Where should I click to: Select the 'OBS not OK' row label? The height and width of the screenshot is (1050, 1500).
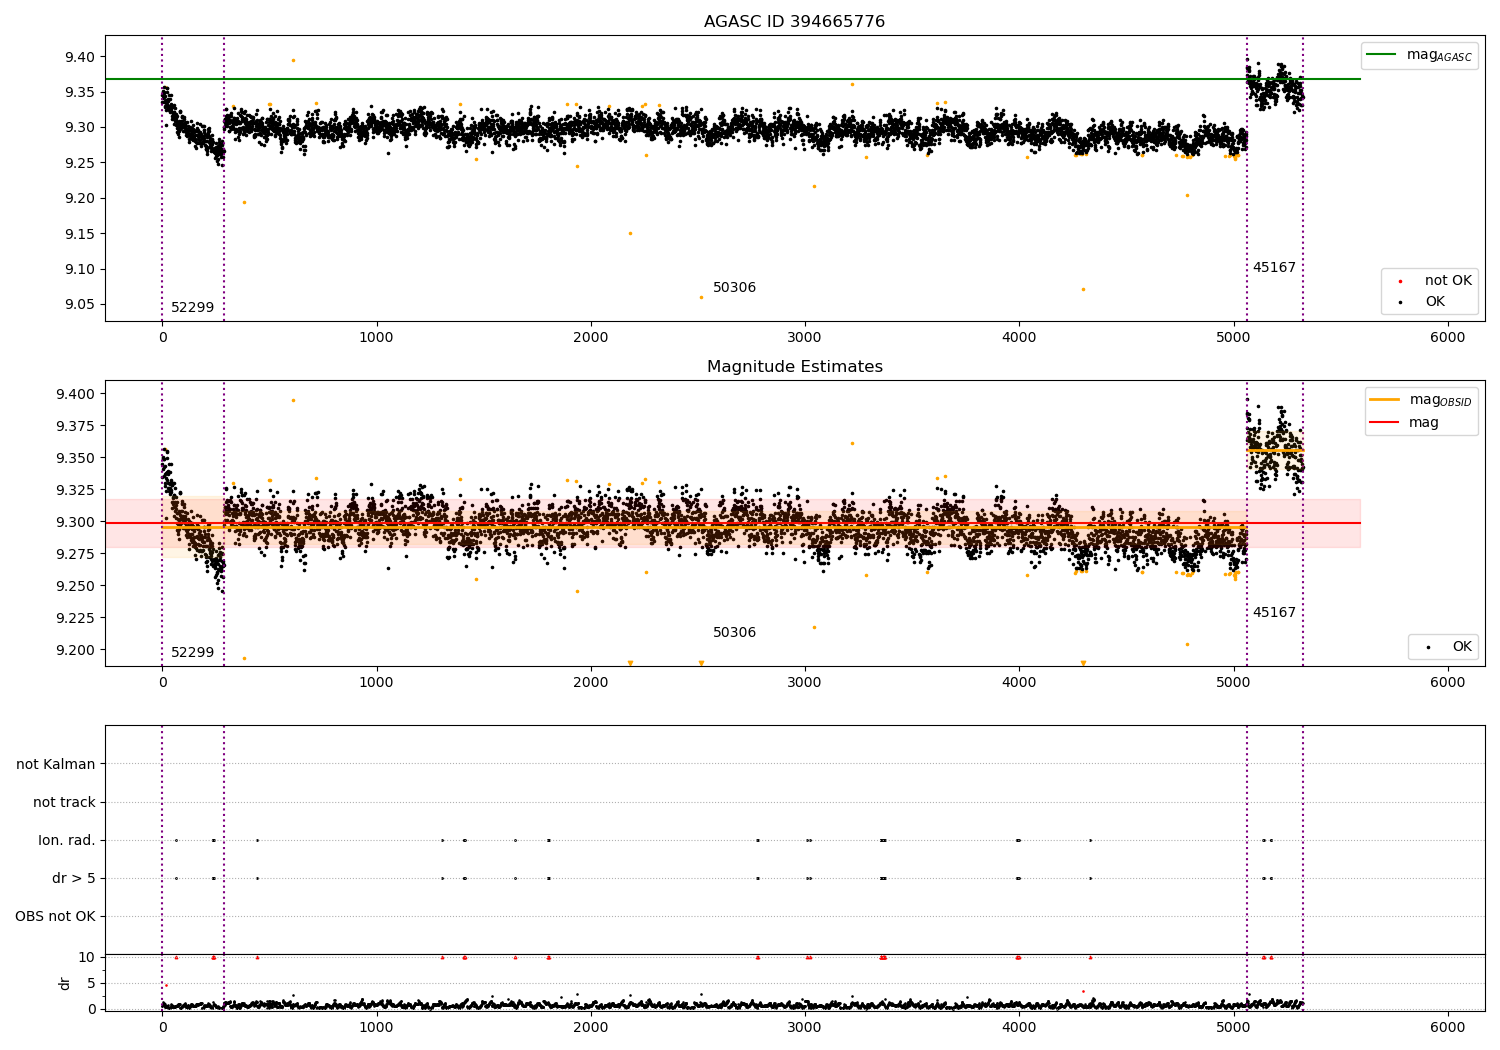(56, 916)
